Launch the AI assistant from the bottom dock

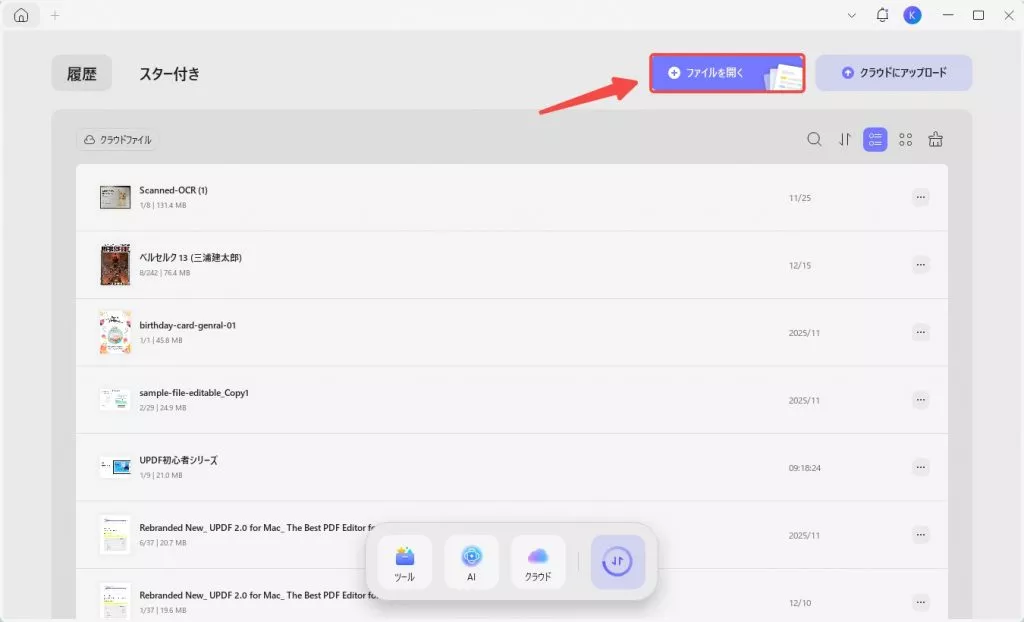(471, 561)
